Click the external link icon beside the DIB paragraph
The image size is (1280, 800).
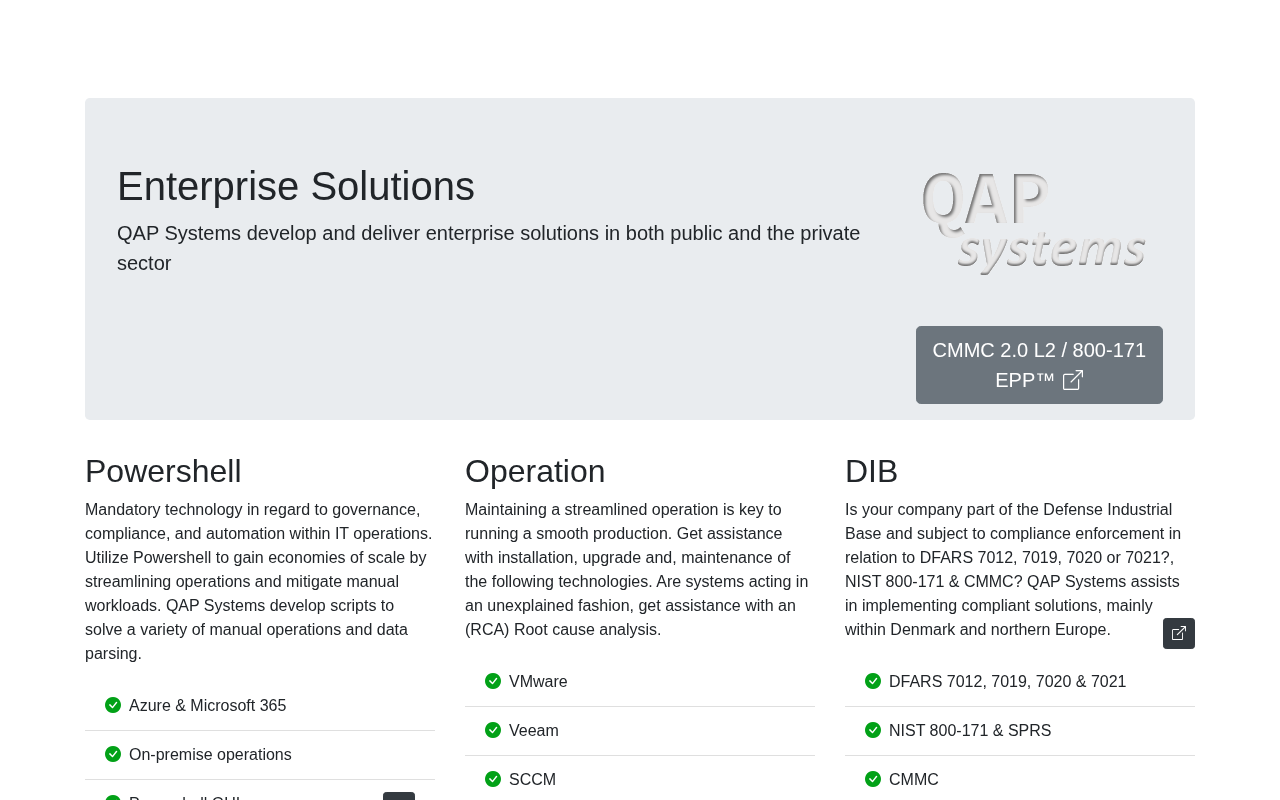(1179, 633)
